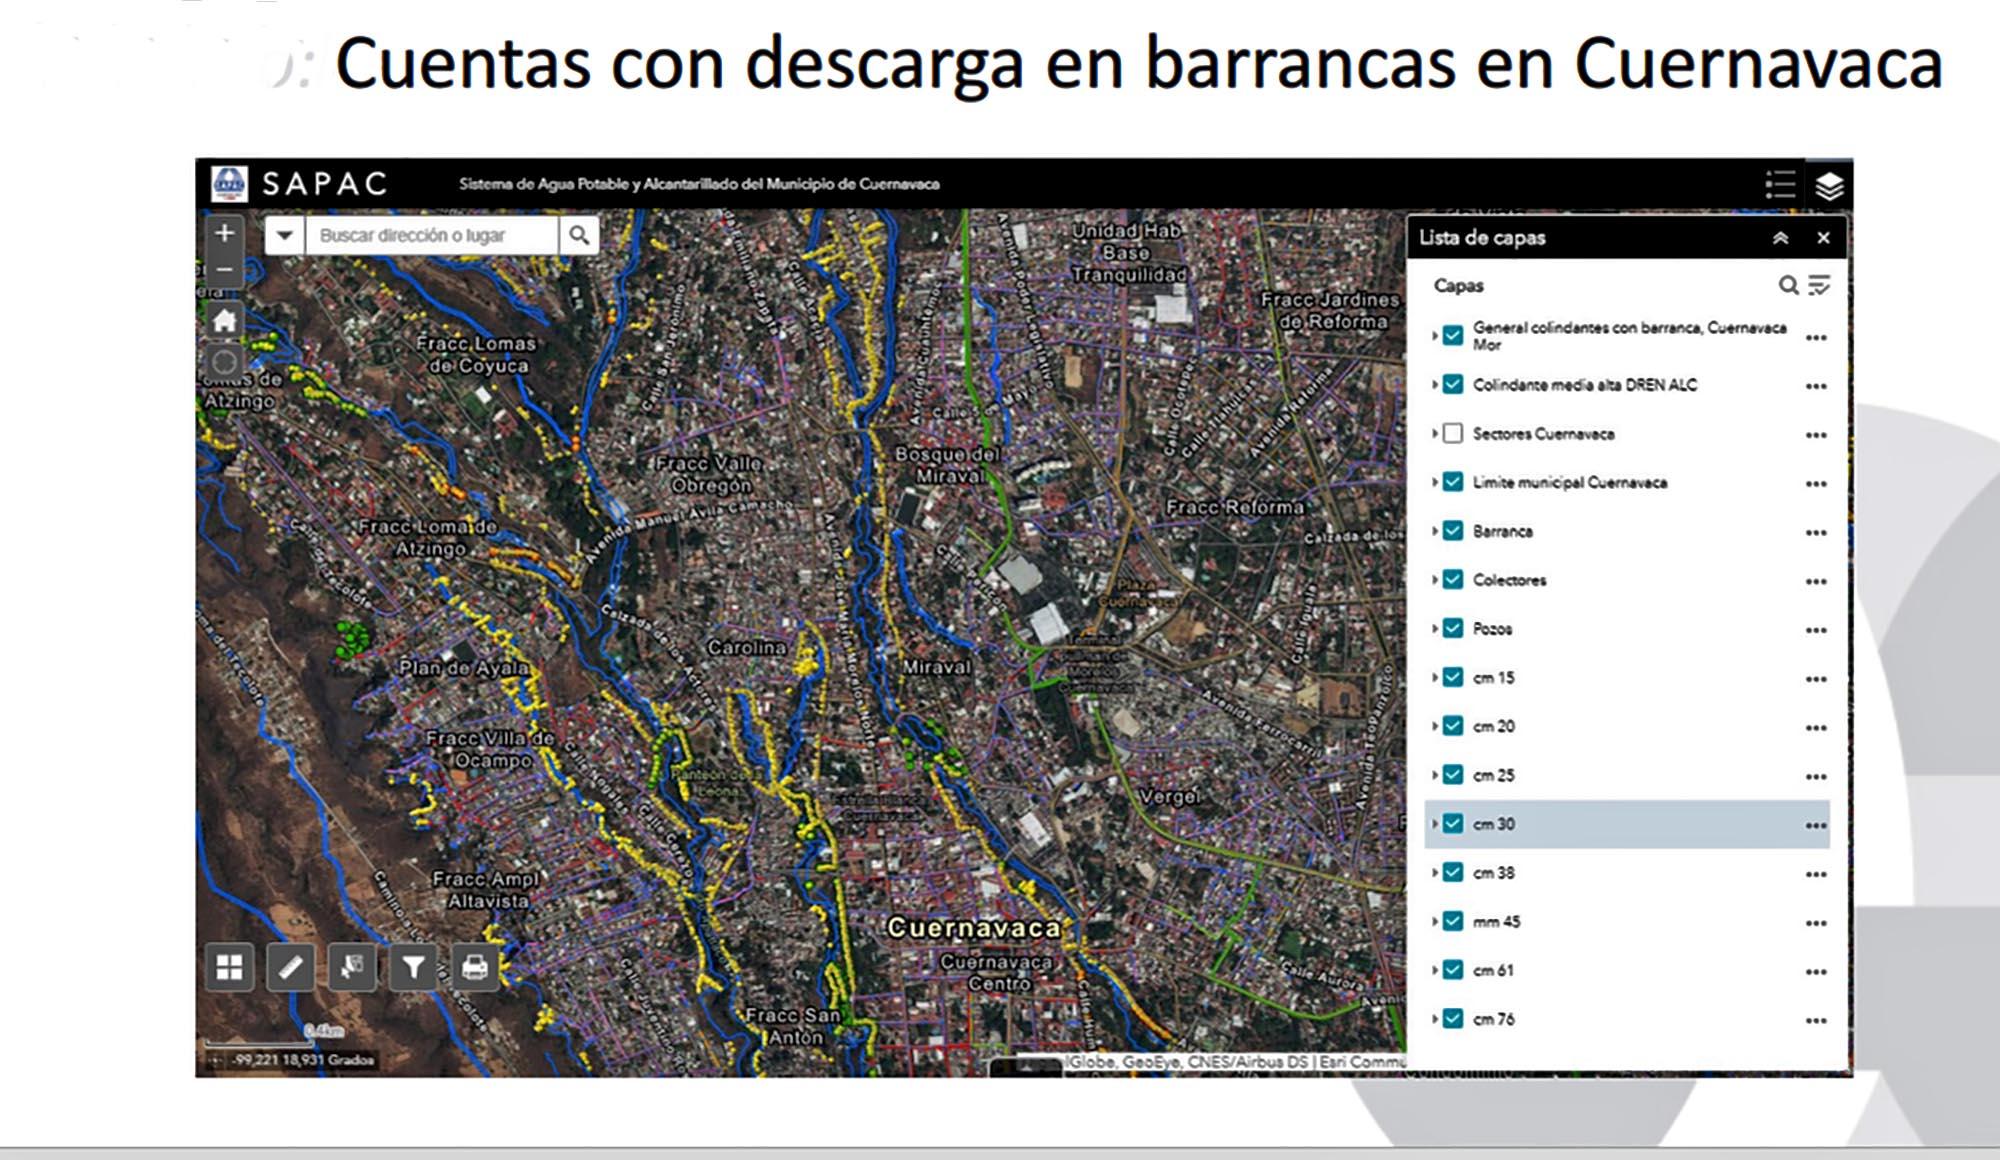Viewport: 2000px width, 1160px height.
Task: Zoom out on the map
Action: 225,270
